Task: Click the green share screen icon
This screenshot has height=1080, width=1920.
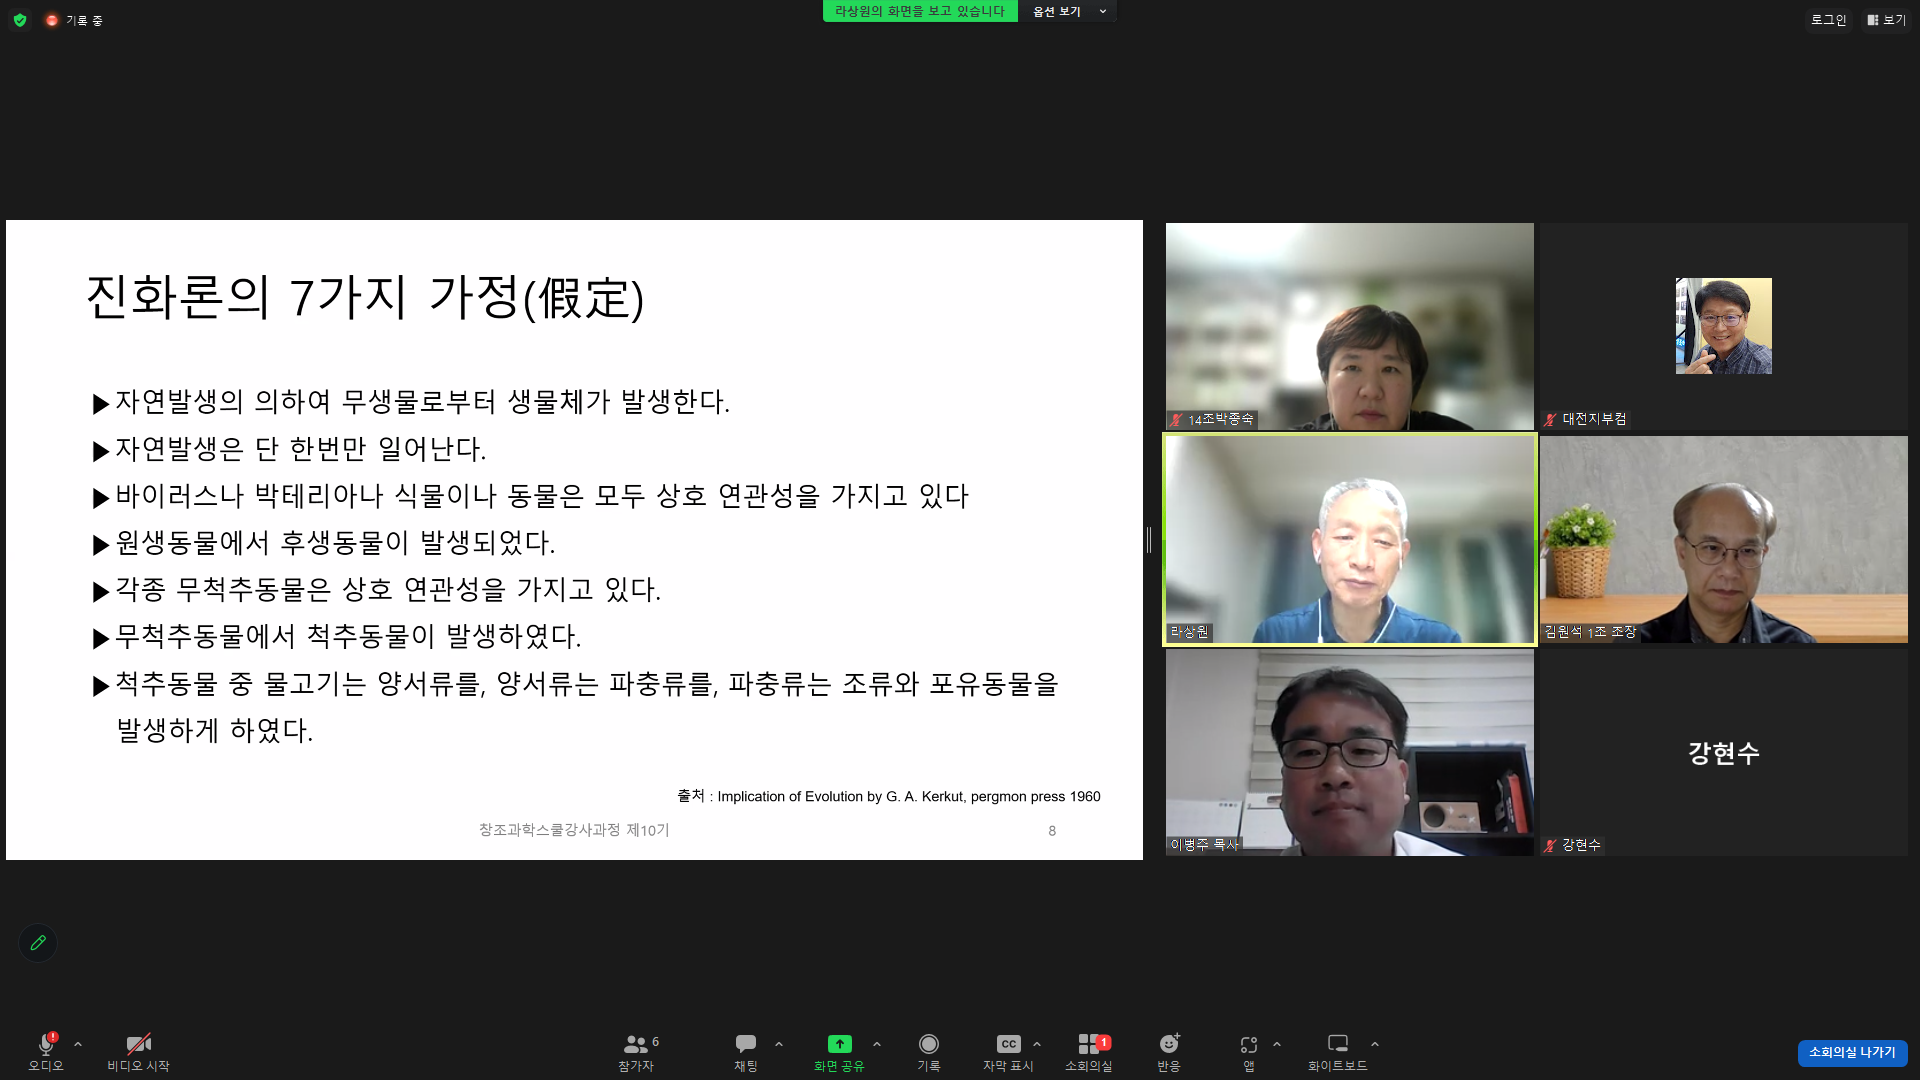Action: coord(839,1044)
